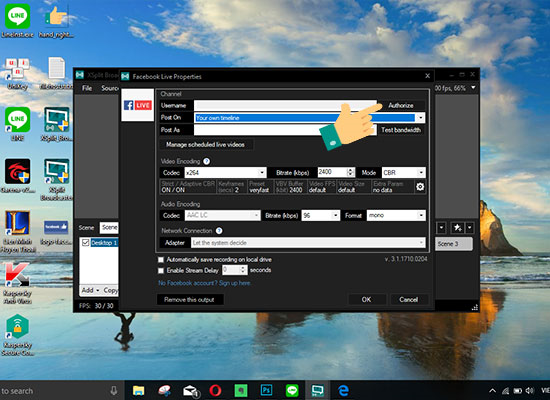Switch to the Scene 3 tab
This screenshot has height=400, width=550.
[x=454, y=244]
